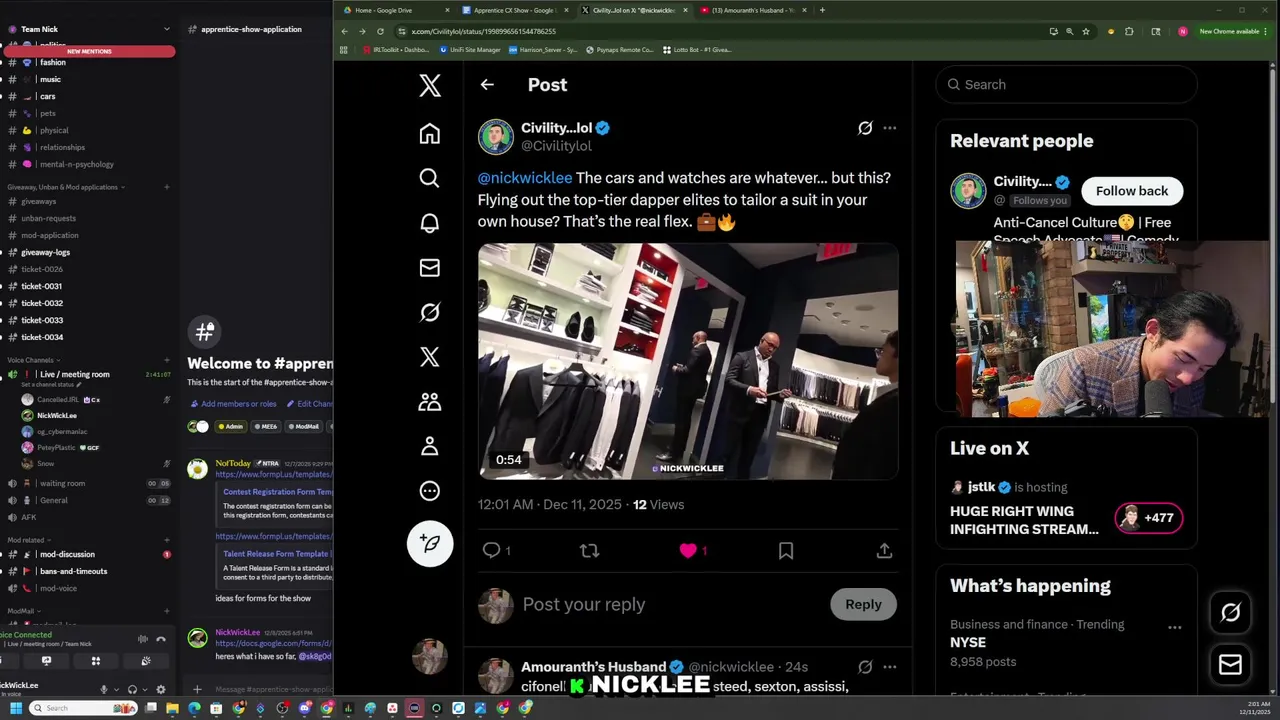Open microphone input options chevron in Discord
Screen dimensions: 1280x720
pyautogui.click(x=114, y=689)
